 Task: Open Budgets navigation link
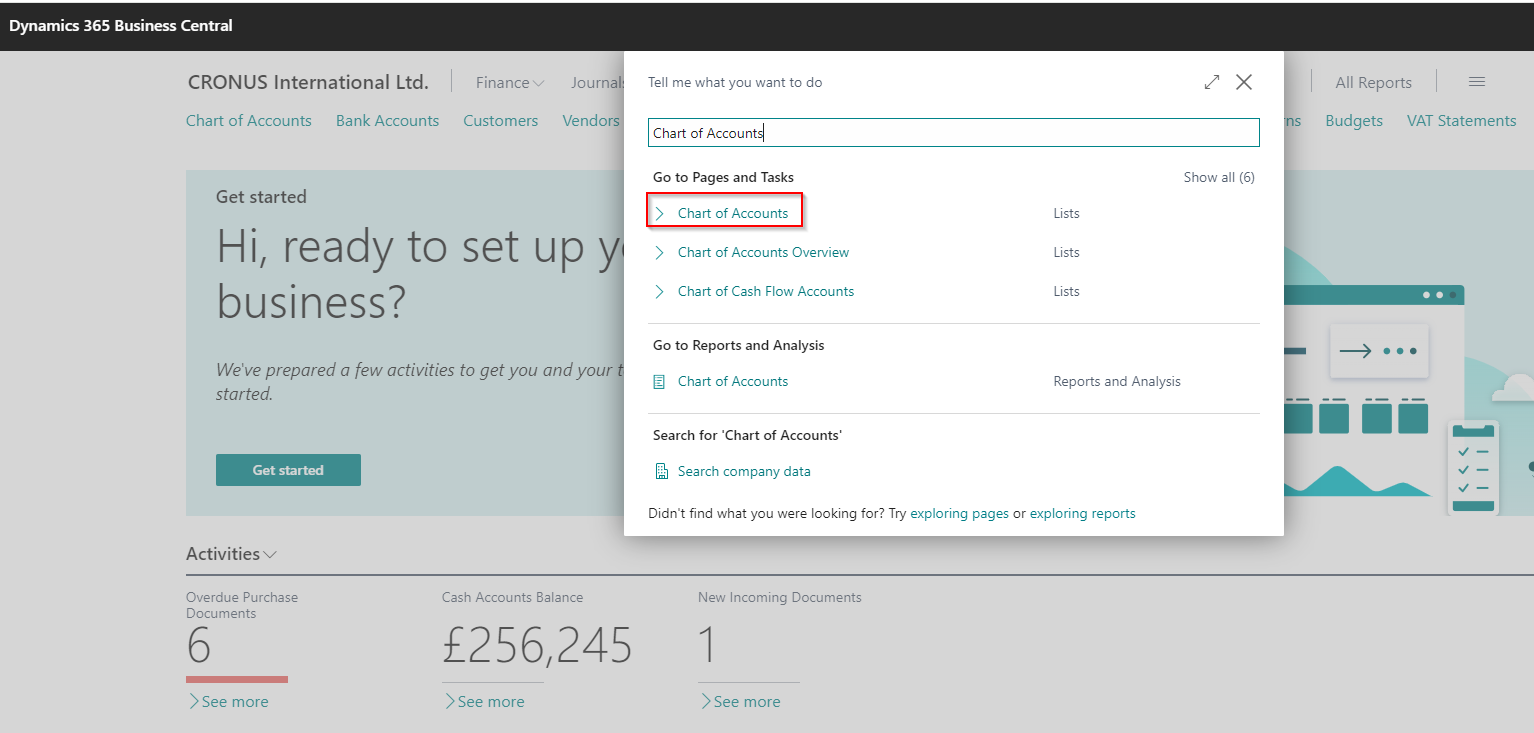[x=1354, y=121]
